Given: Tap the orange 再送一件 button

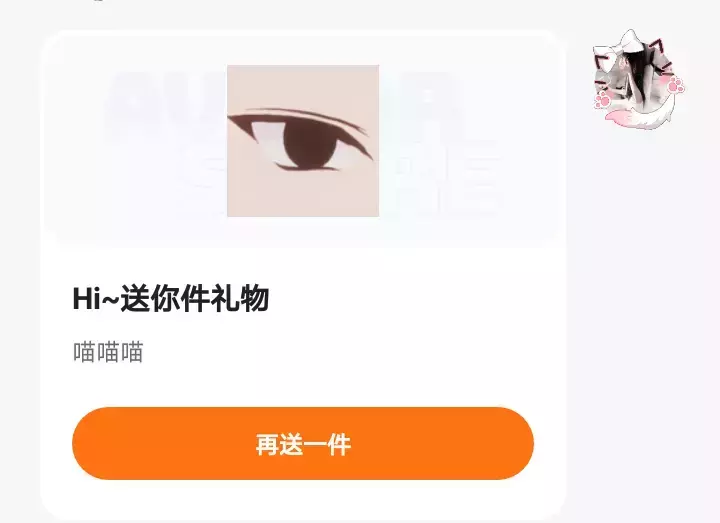Looking at the screenshot, I should 303,444.
